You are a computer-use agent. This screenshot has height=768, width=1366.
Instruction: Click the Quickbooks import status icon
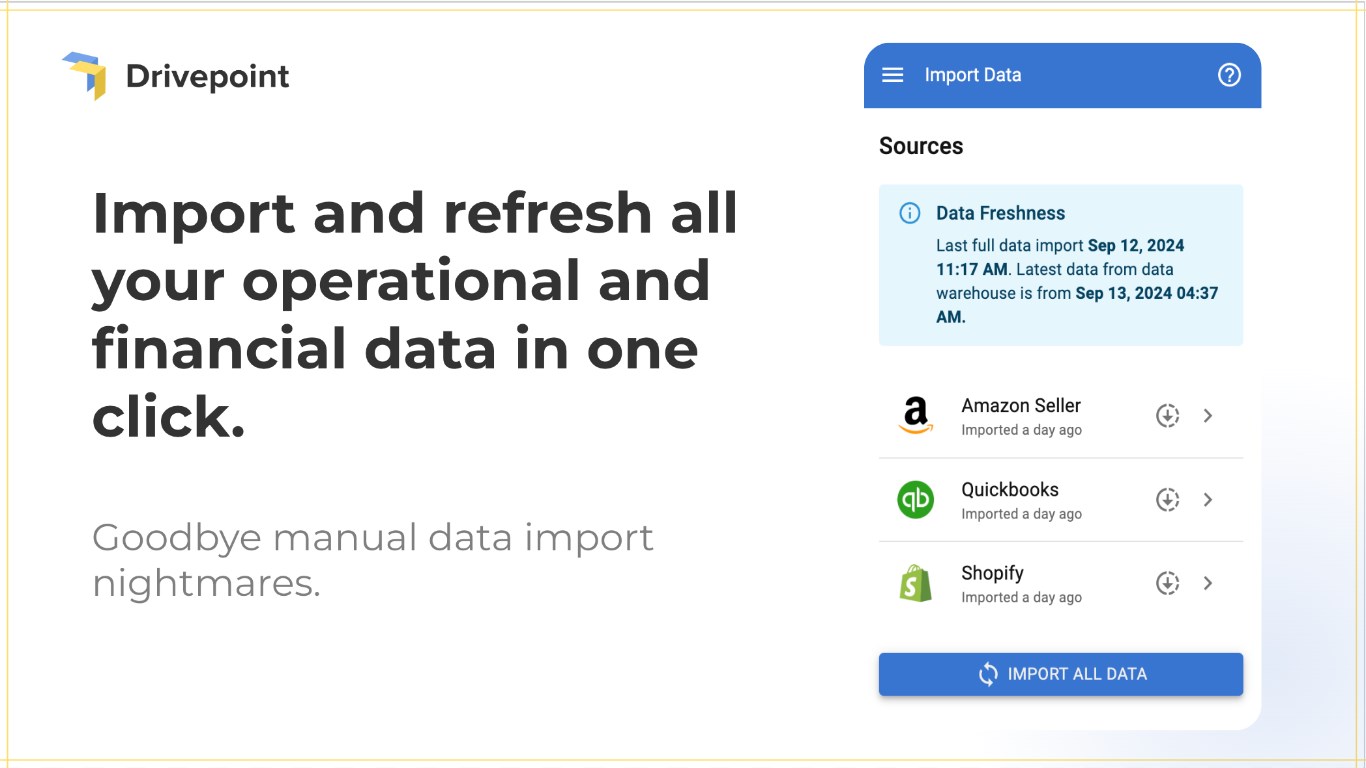click(1167, 500)
